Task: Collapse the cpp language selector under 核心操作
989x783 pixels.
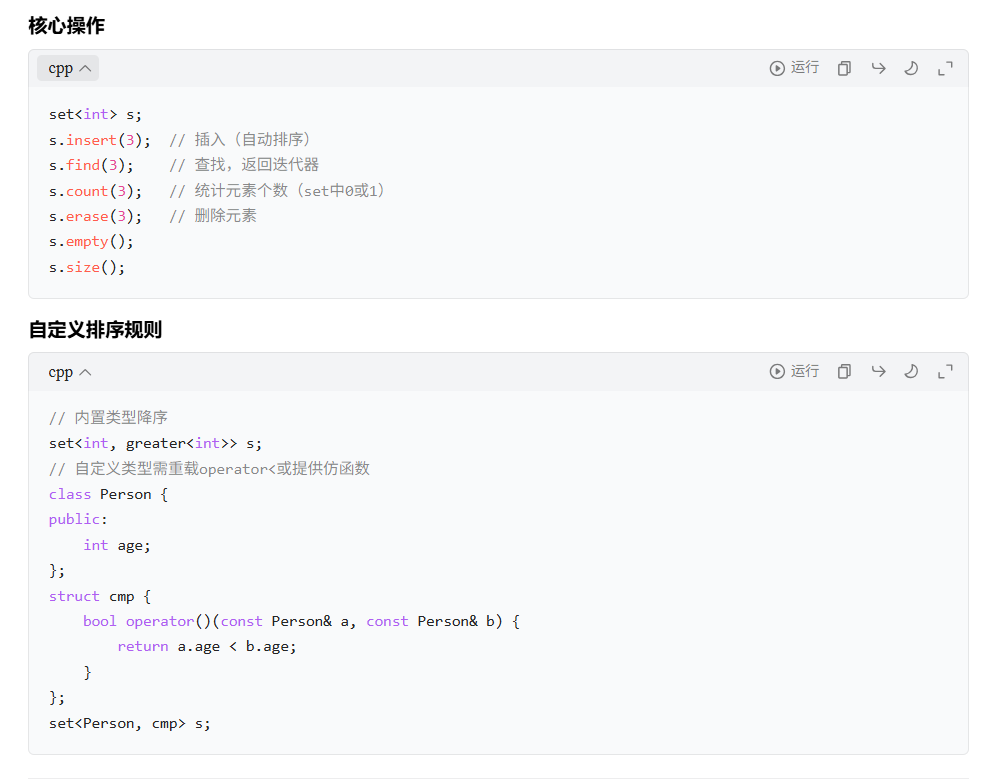Action: (x=69, y=68)
